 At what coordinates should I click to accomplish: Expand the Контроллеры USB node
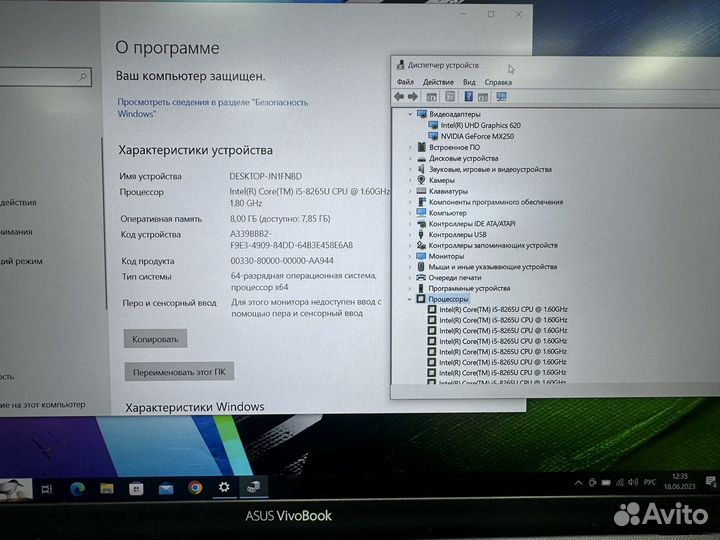(x=410, y=235)
